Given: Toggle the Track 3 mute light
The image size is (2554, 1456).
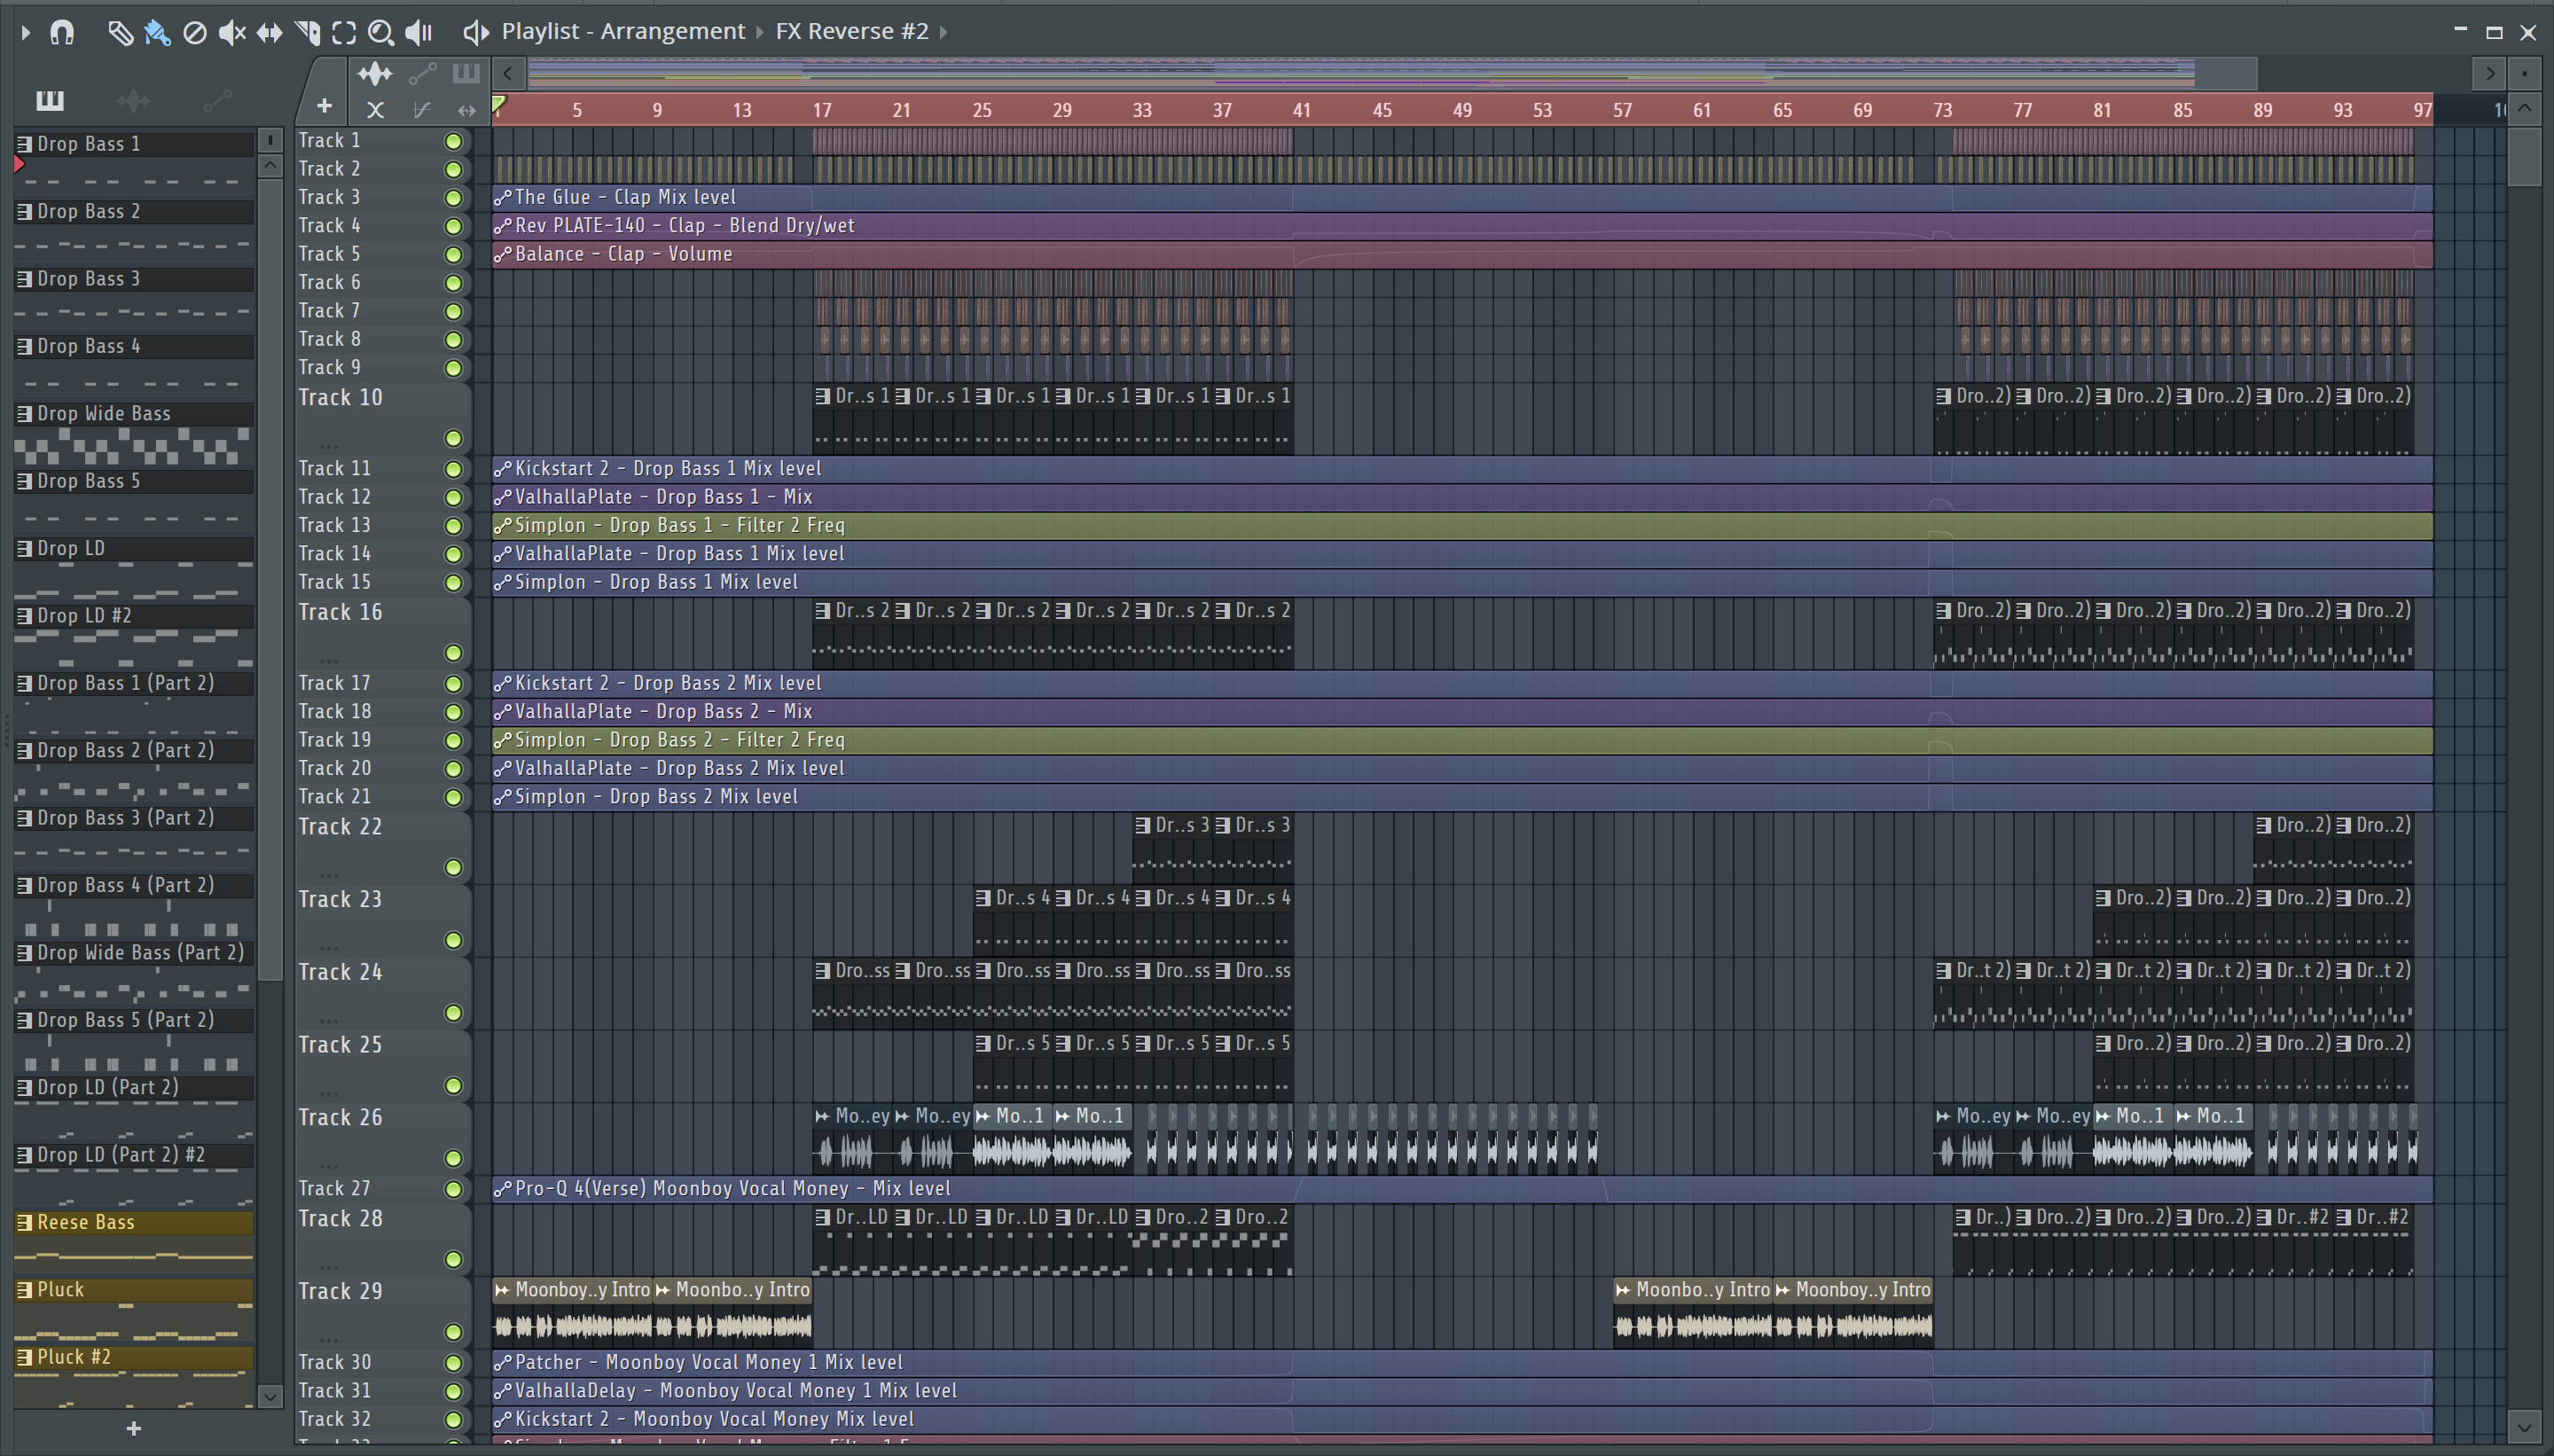Looking at the screenshot, I should [x=453, y=198].
